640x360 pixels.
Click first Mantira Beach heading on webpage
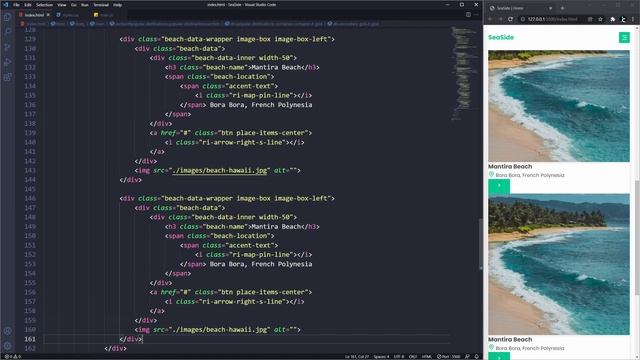tap(510, 167)
